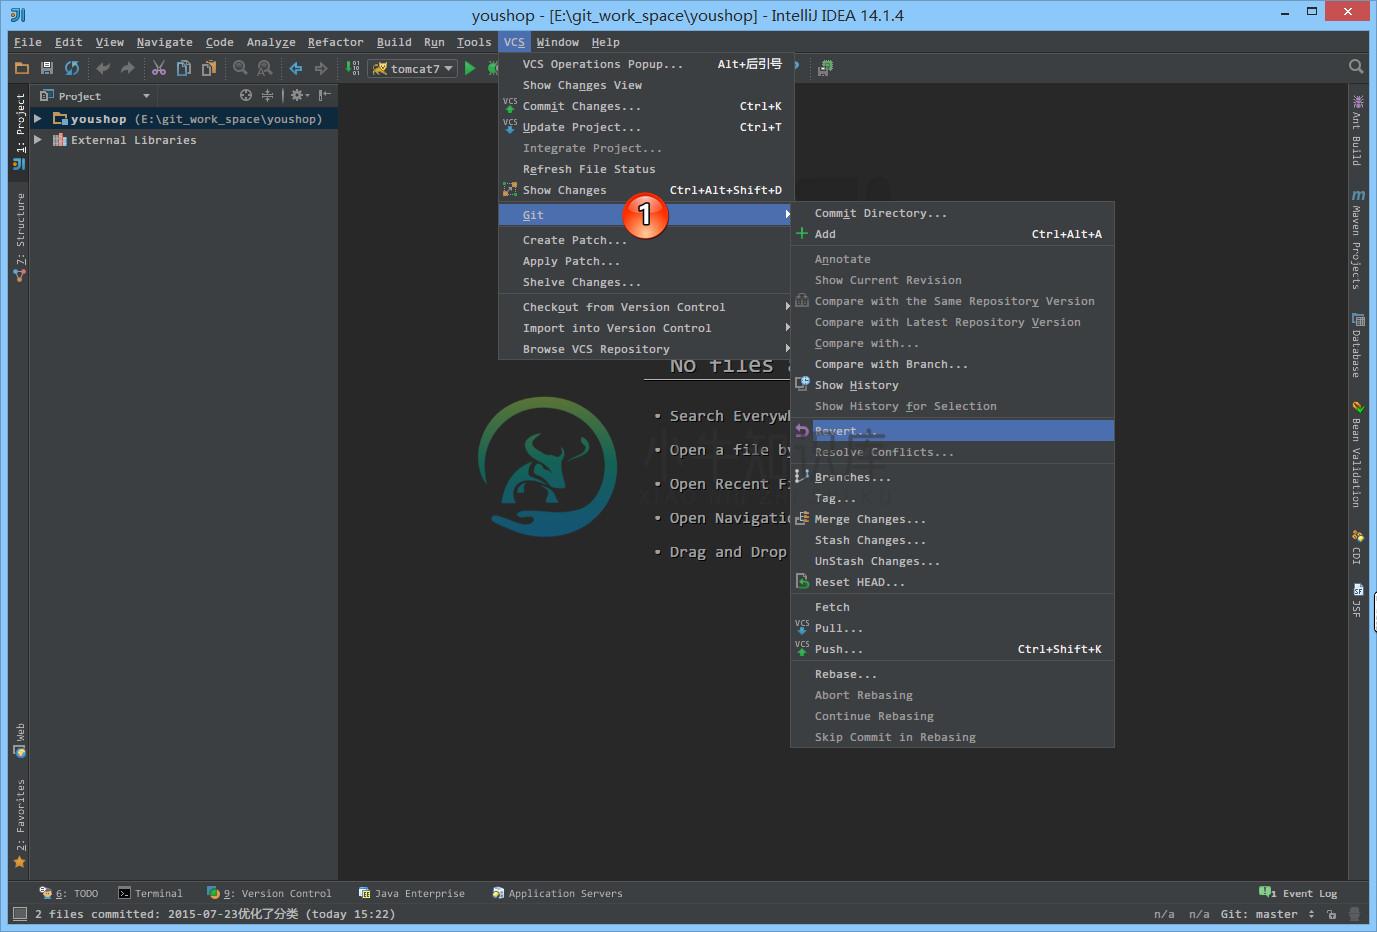The width and height of the screenshot is (1377, 932).
Task: Open the Maven Projects side panel
Action: (1358, 240)
